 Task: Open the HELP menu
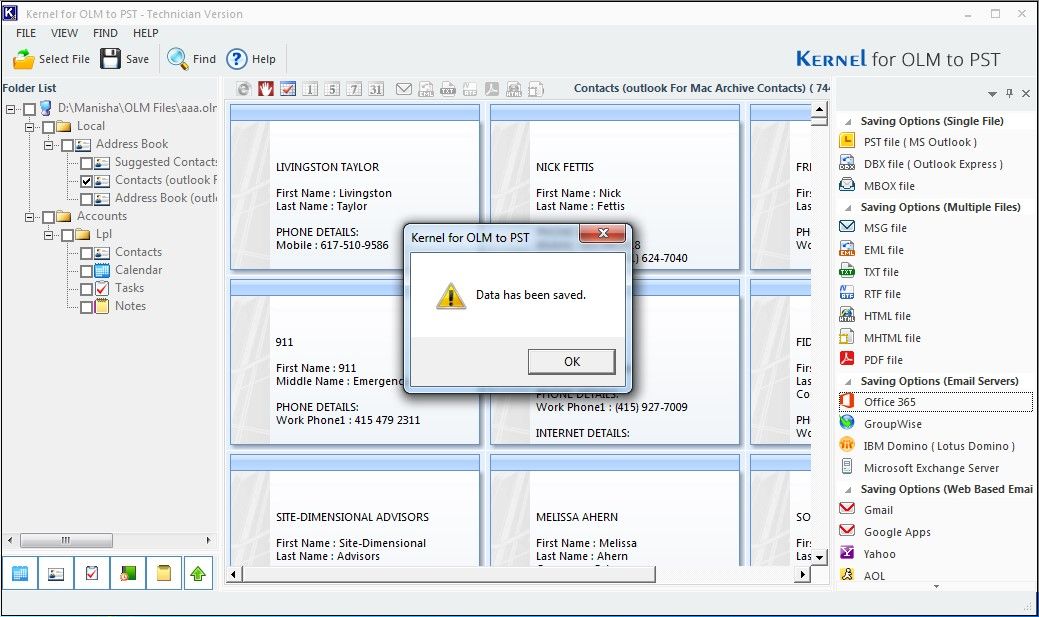coord(145,33)
